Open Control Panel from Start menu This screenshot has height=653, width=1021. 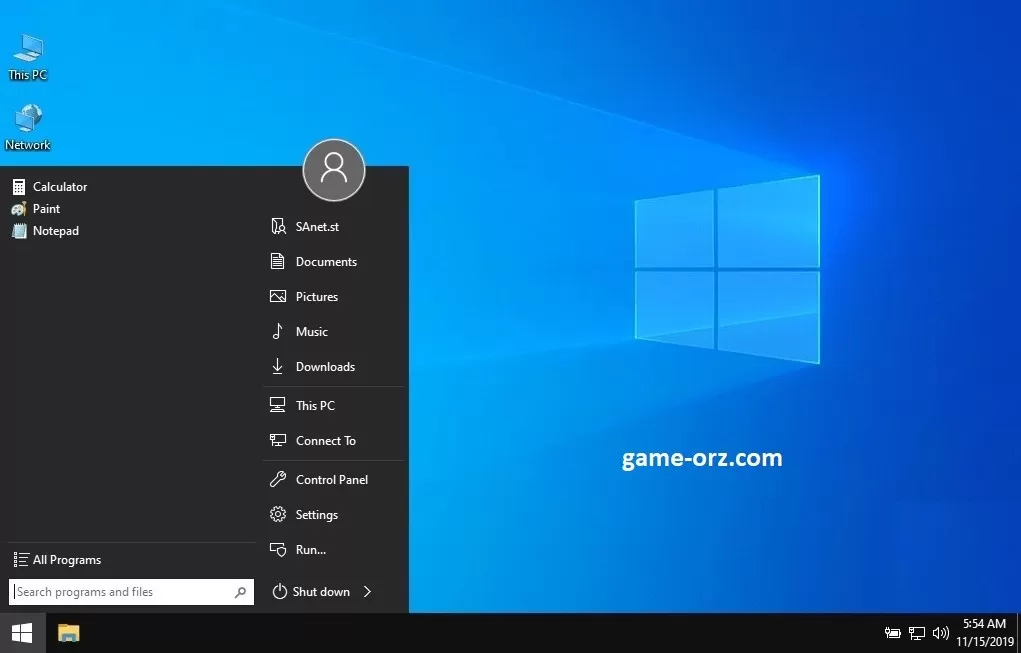click(x=331, y=480)
